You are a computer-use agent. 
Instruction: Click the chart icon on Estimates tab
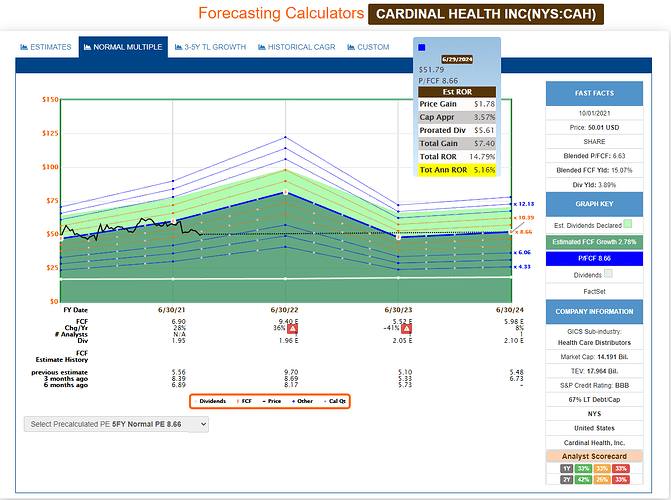pos(25,47)
